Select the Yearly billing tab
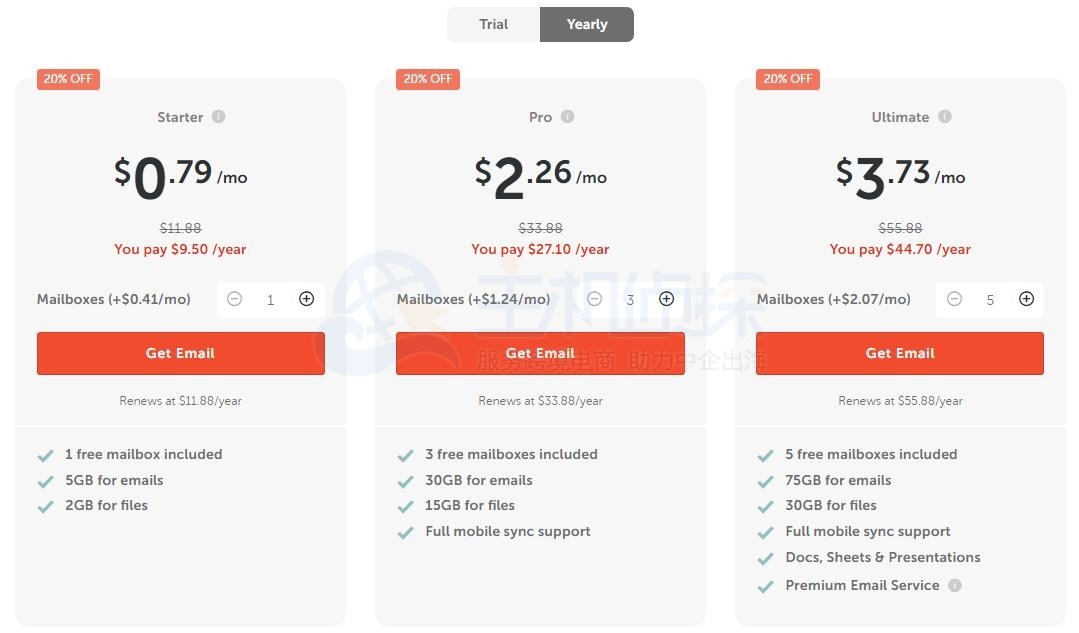 tap(587, 24)
